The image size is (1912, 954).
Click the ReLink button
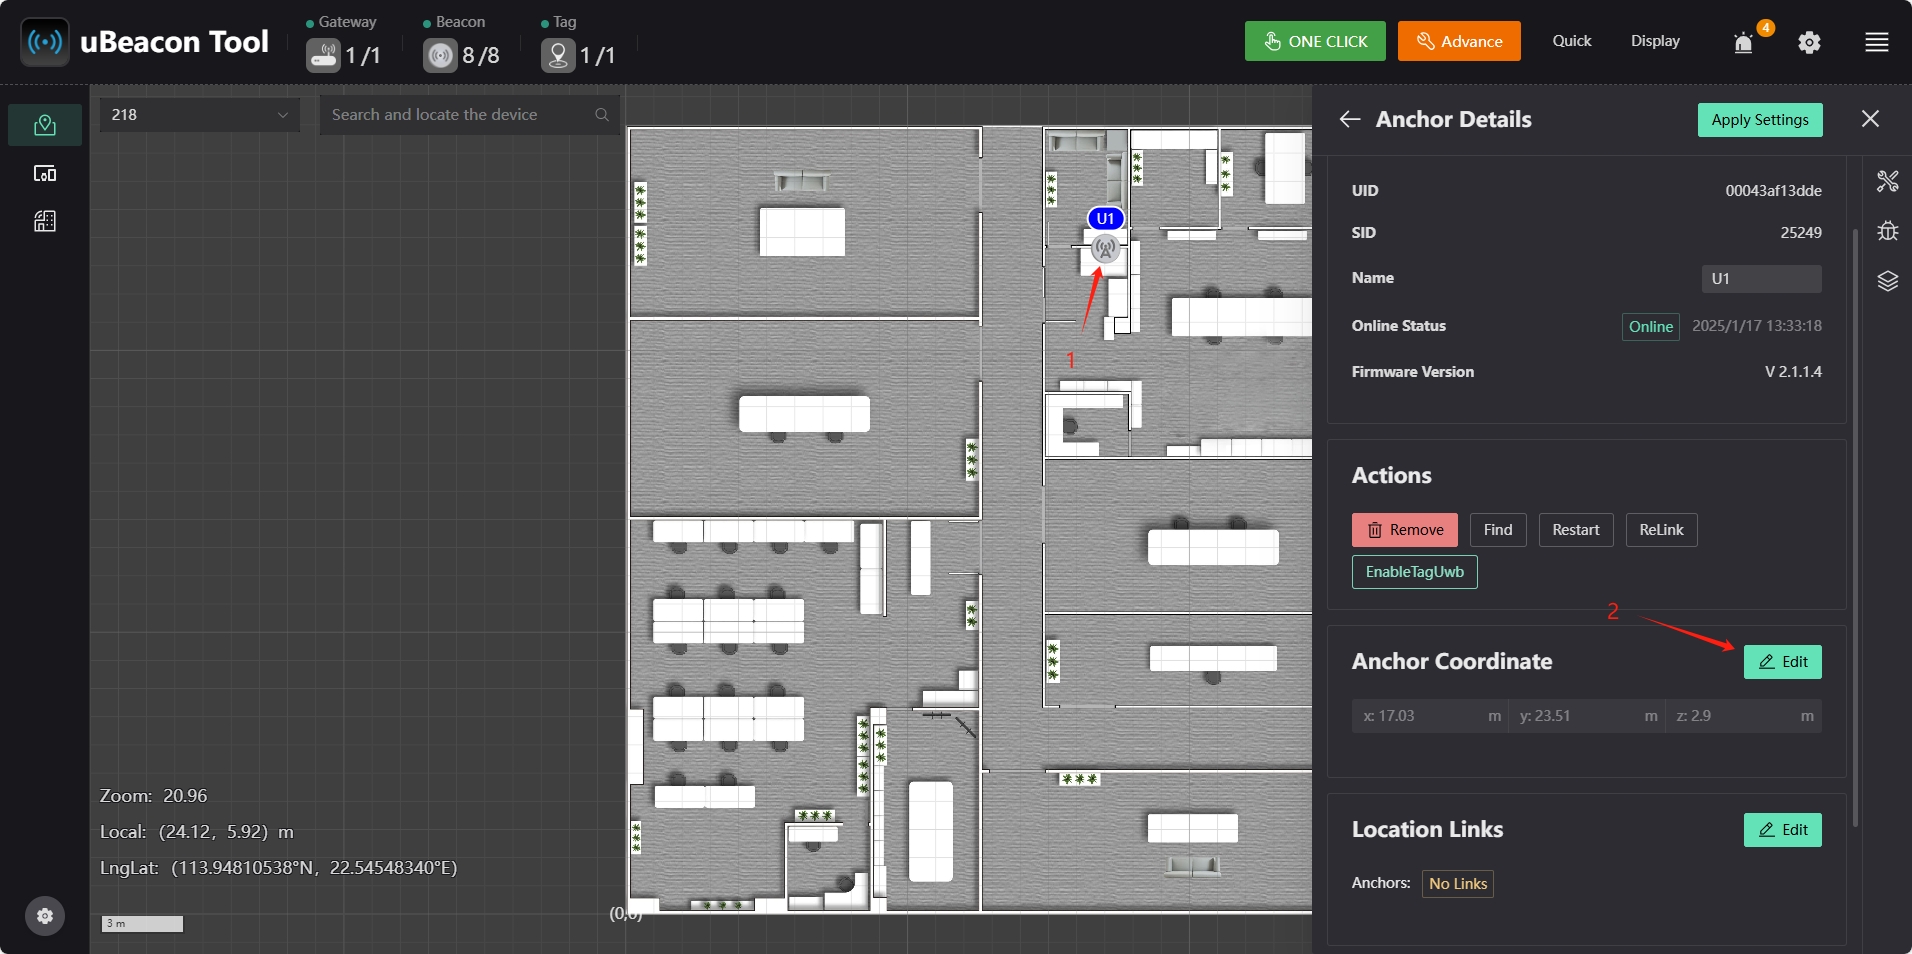[x=1661, y=530]
